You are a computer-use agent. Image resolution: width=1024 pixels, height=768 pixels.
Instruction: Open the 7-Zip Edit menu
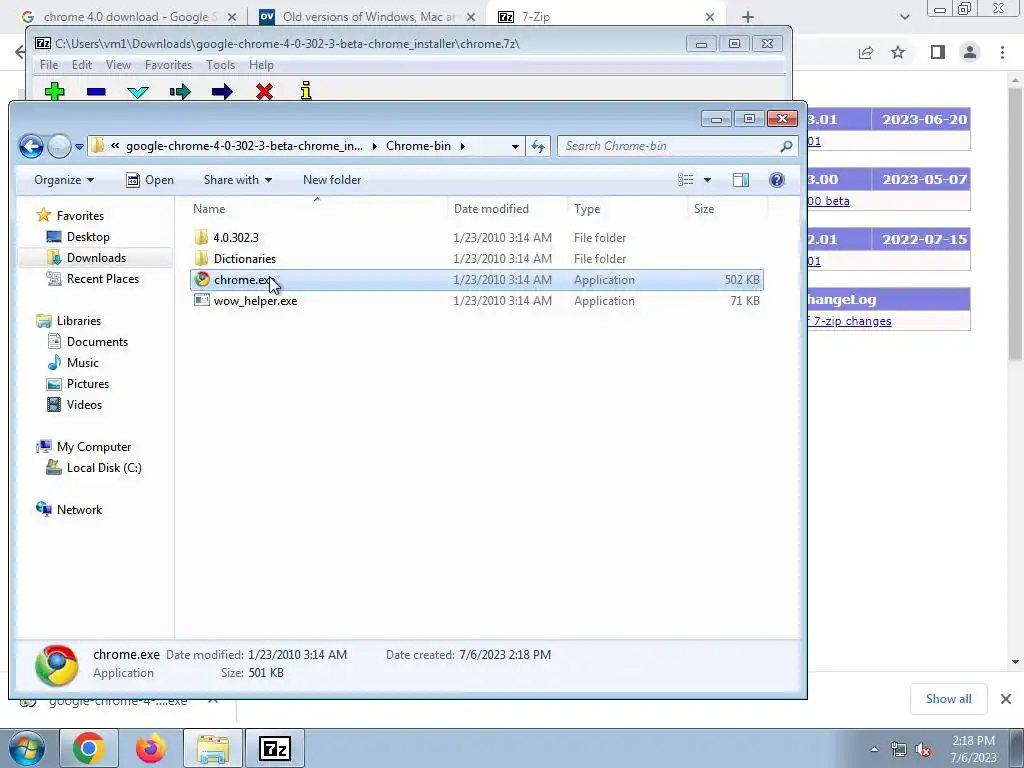point(82,65)
